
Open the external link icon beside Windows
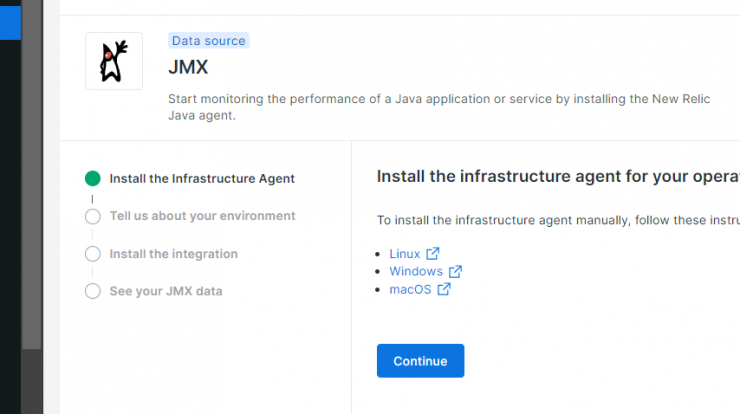(455, 271)
